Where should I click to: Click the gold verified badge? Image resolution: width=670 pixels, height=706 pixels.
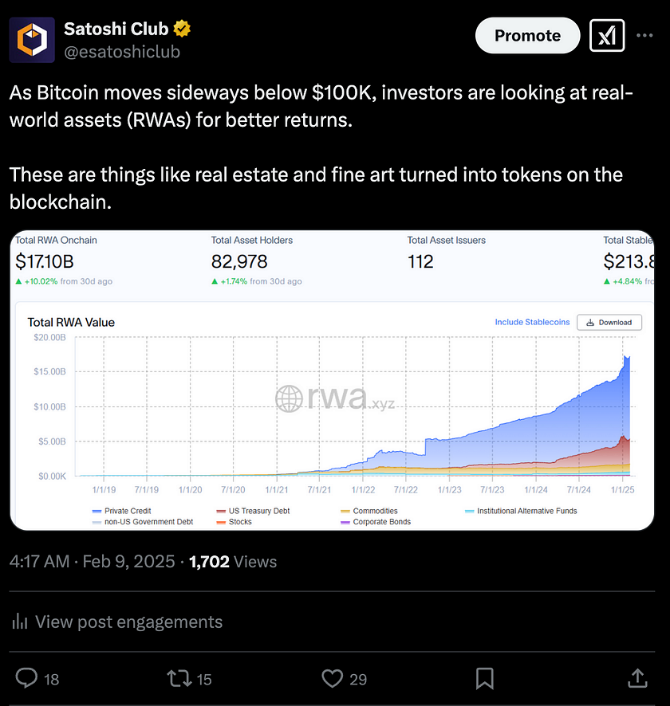point(183,29)
